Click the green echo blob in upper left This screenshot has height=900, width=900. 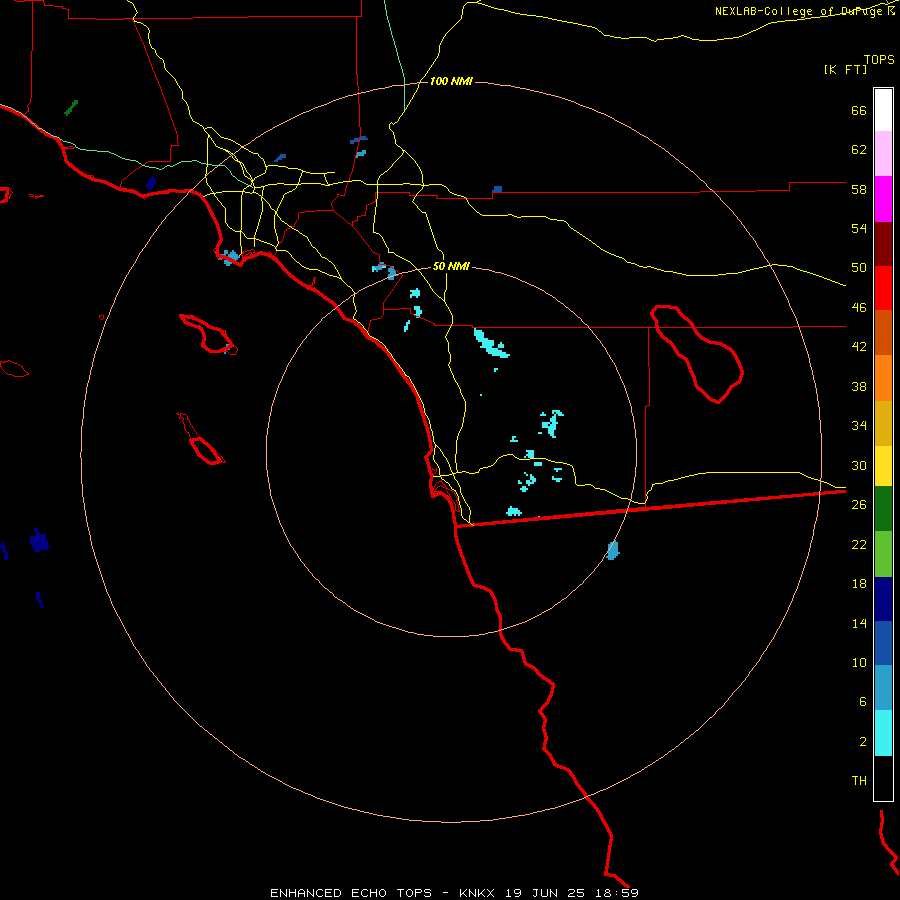(71, 107)
